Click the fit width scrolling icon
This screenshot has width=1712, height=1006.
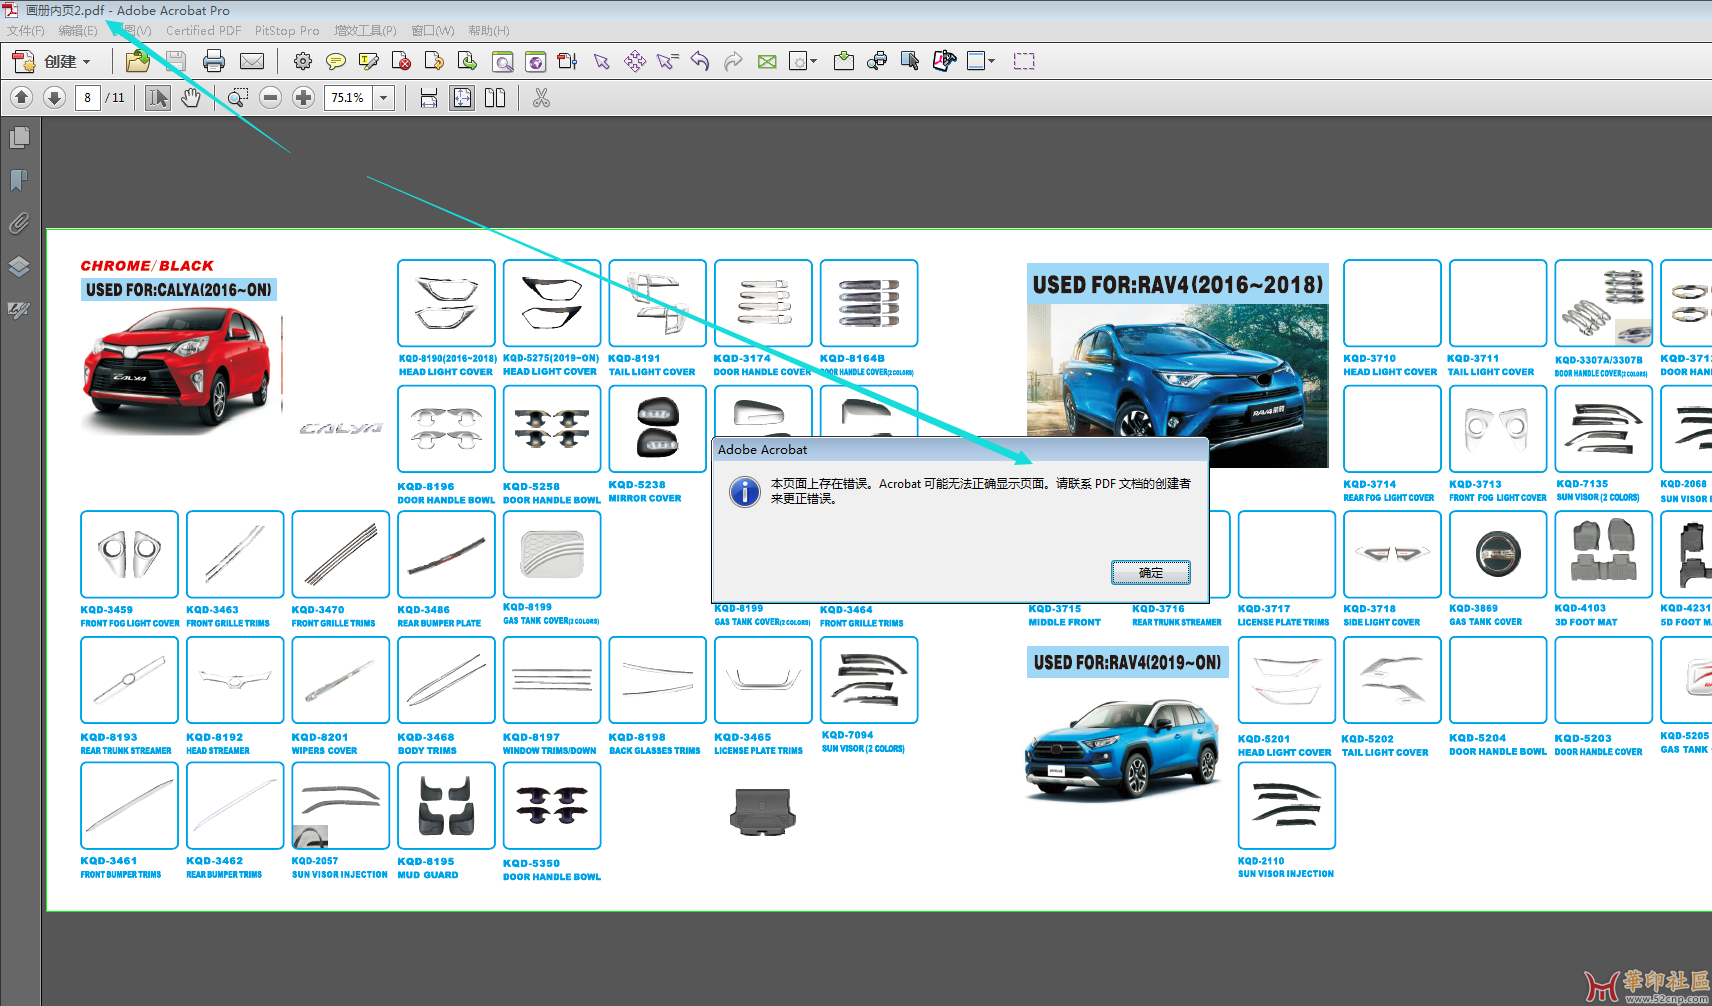tap(429, 98)
